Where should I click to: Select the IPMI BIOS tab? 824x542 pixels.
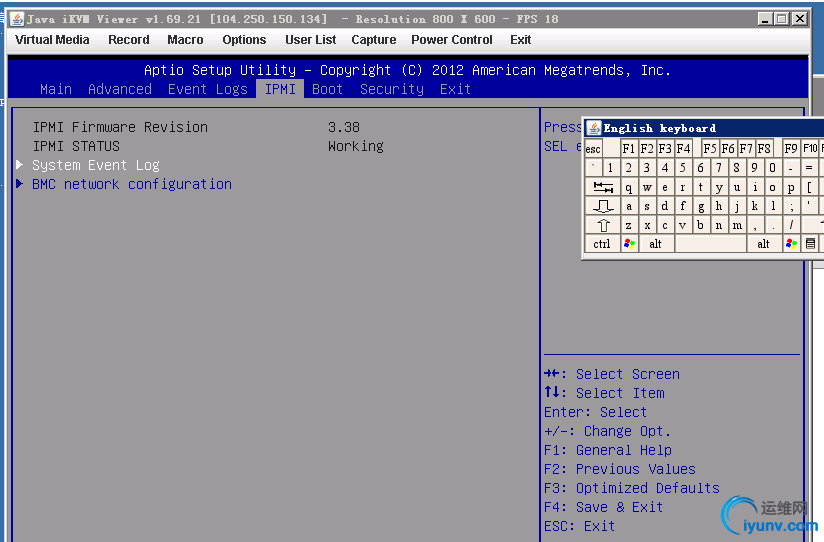click(280, 89)
